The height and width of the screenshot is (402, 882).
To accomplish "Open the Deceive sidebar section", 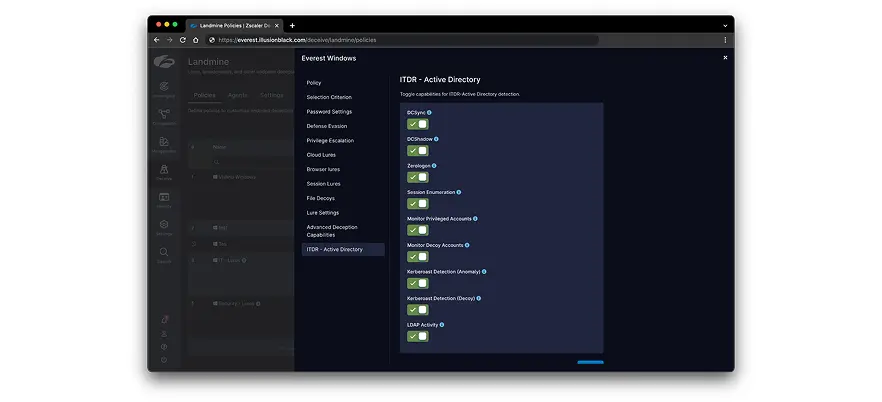I will click(164, 172).
